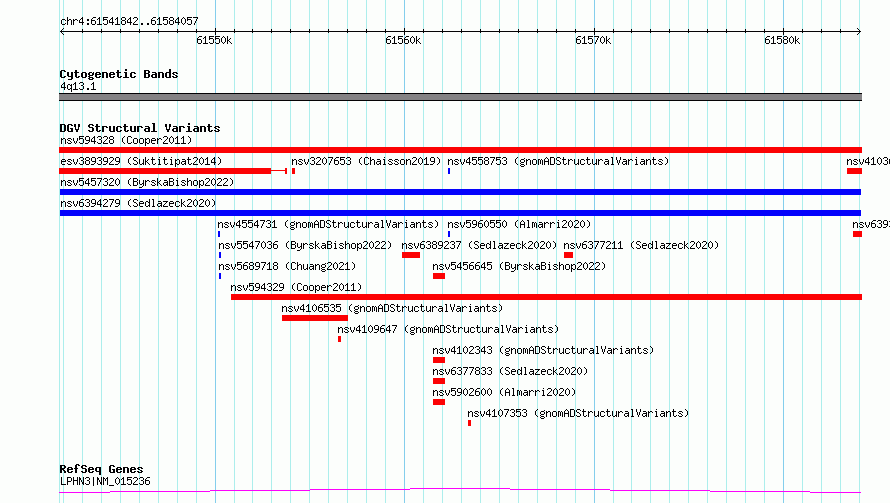
Task: Click the 61560k ruler position
Action: 403,40
